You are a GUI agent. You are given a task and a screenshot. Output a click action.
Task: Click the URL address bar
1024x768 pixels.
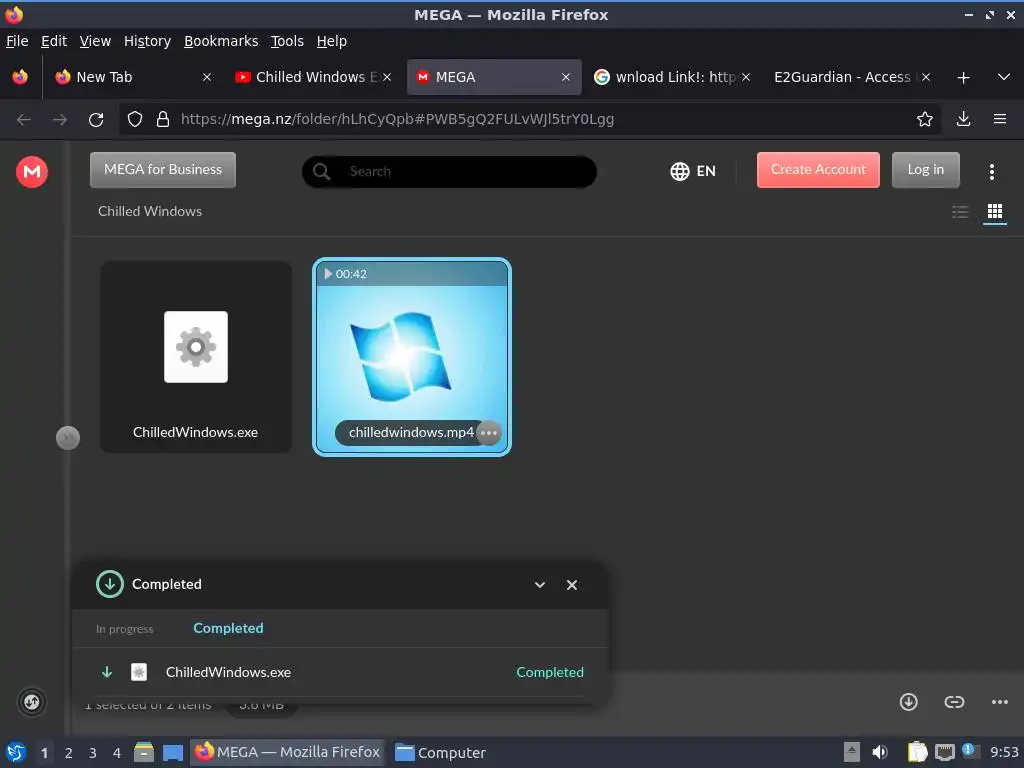(529, 120)
